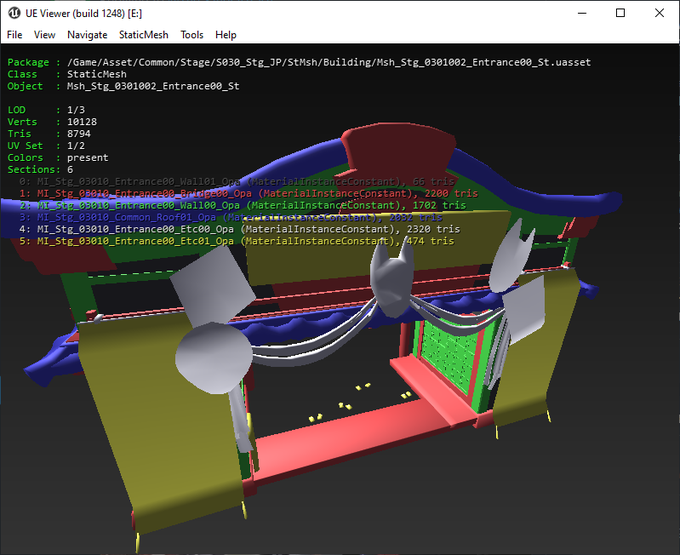Open the Tools menu
Image resolution: width=680 pixels, height=555 pixels.
[x=192, y=35]
